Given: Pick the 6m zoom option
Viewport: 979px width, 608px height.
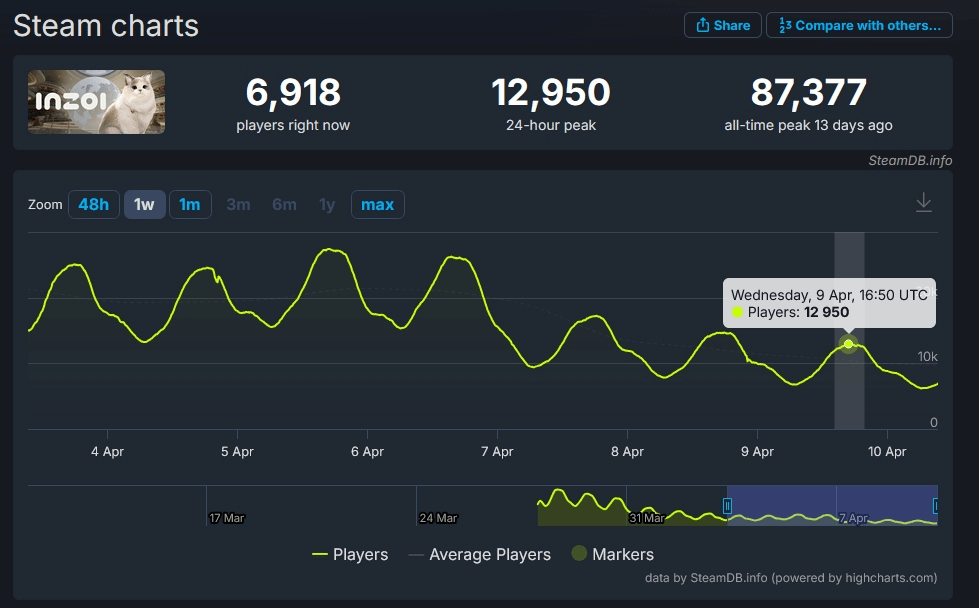Looking at the screenshot, I should [x=284, y=204].
